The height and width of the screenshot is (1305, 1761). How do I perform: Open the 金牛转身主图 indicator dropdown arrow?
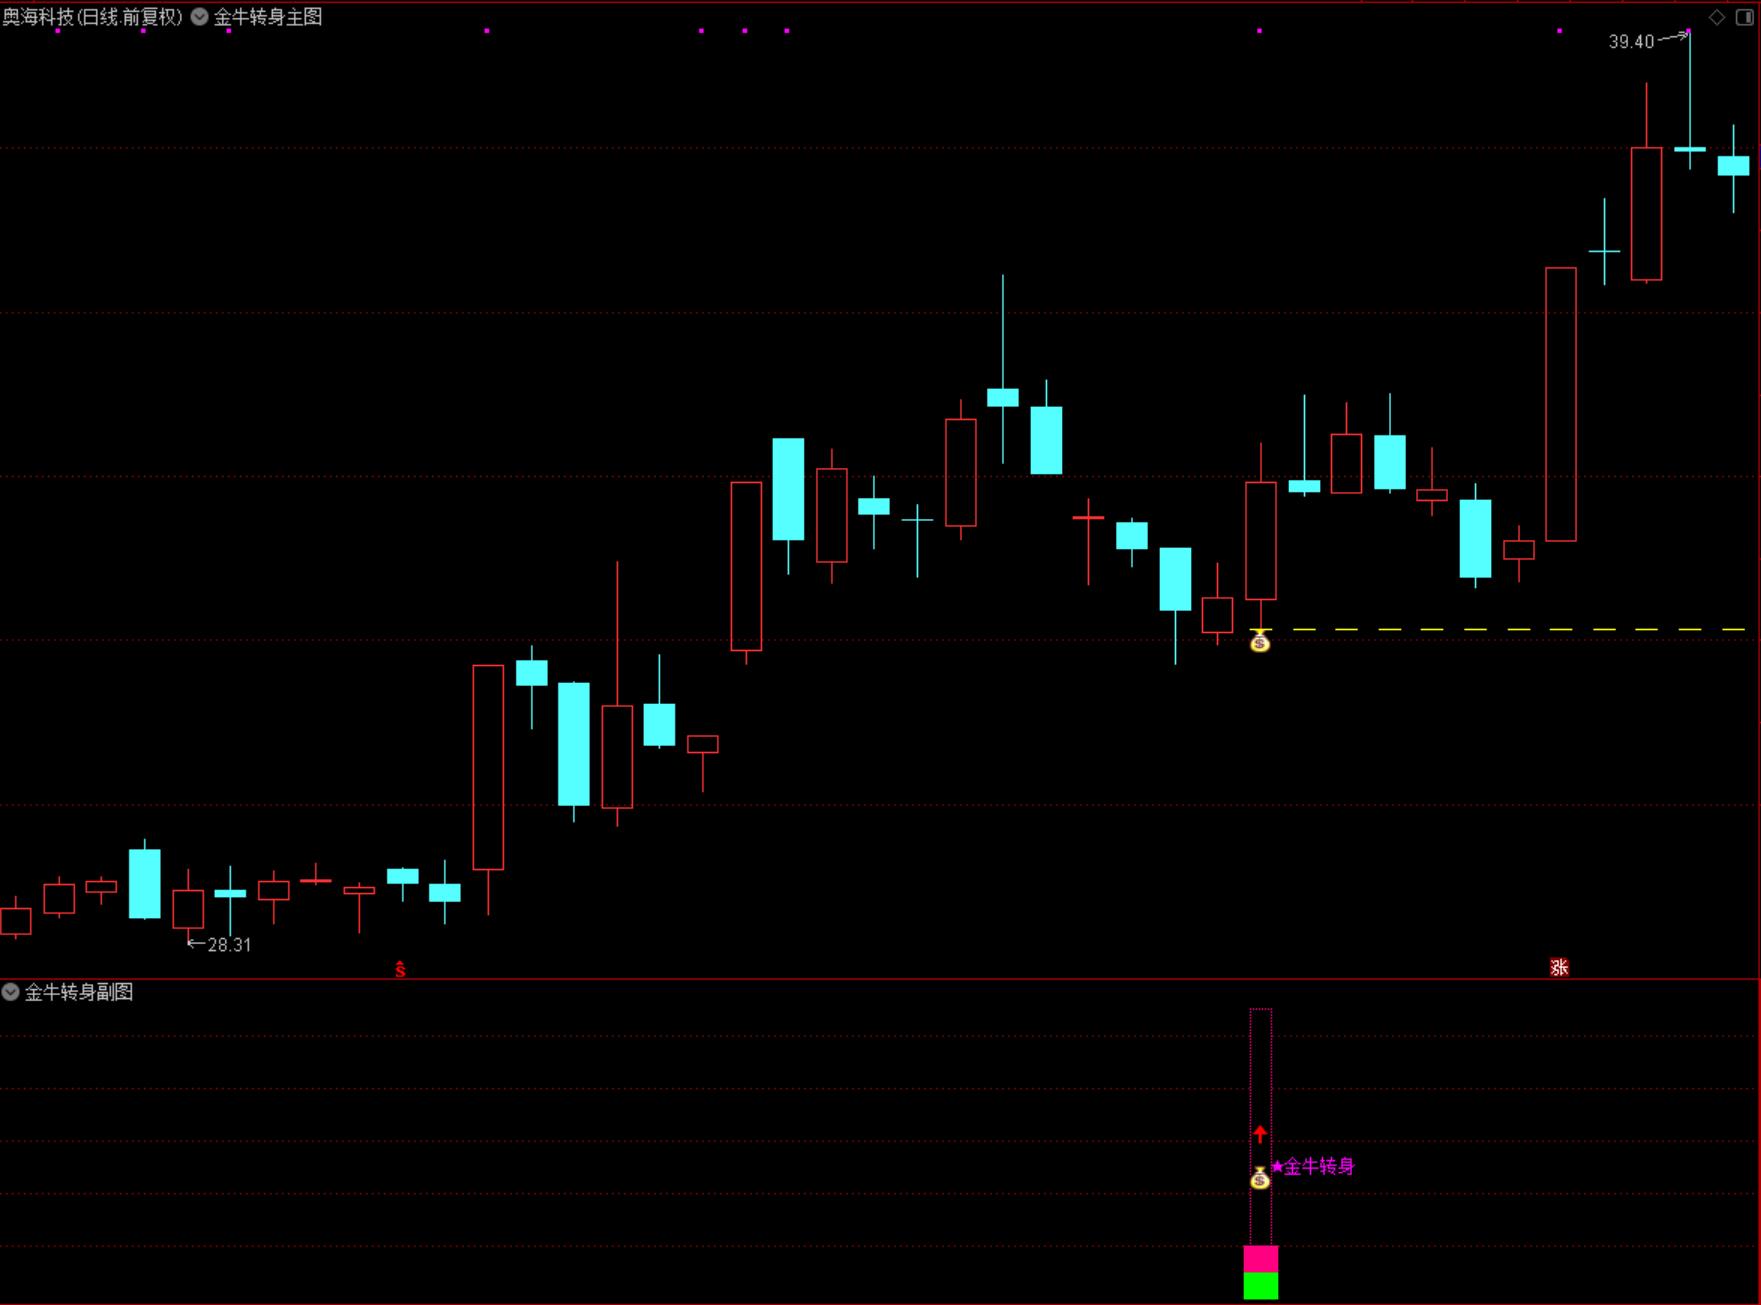(x=200, y=17)
